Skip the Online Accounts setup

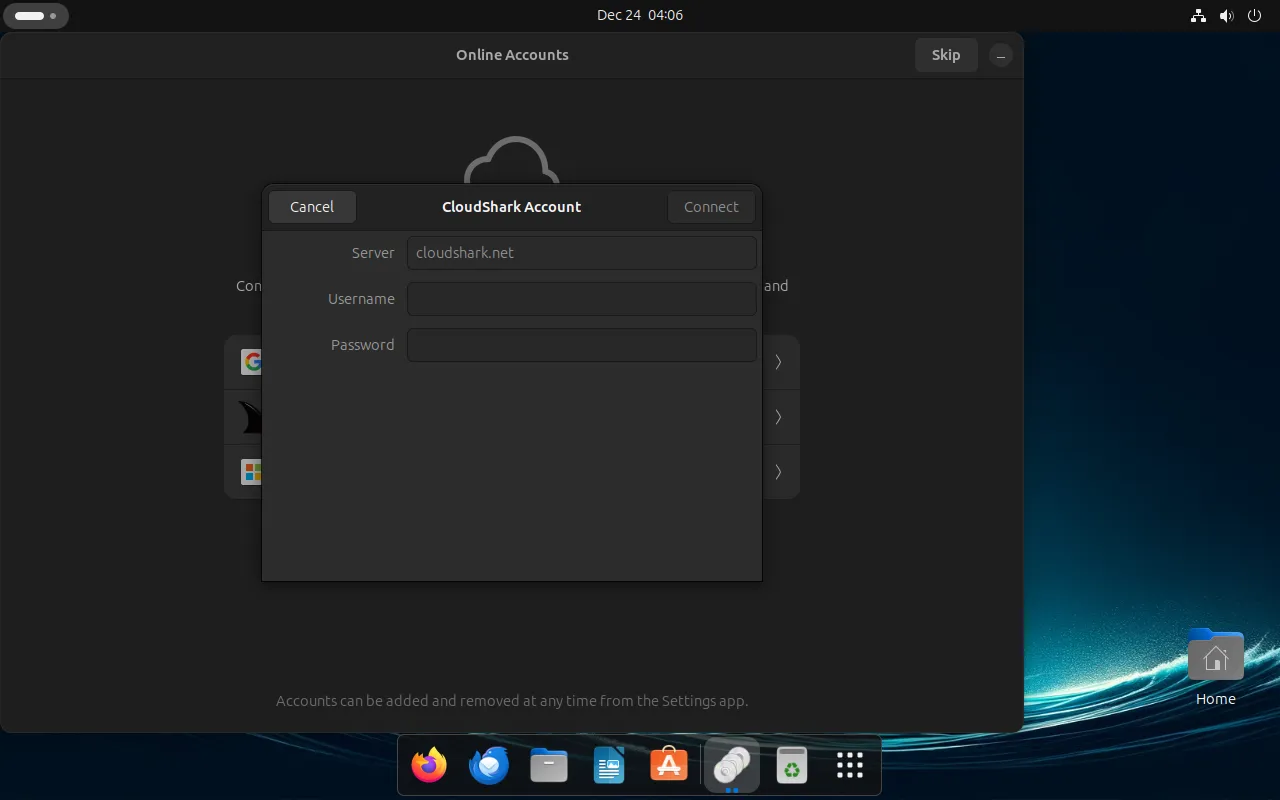(946, 55)
